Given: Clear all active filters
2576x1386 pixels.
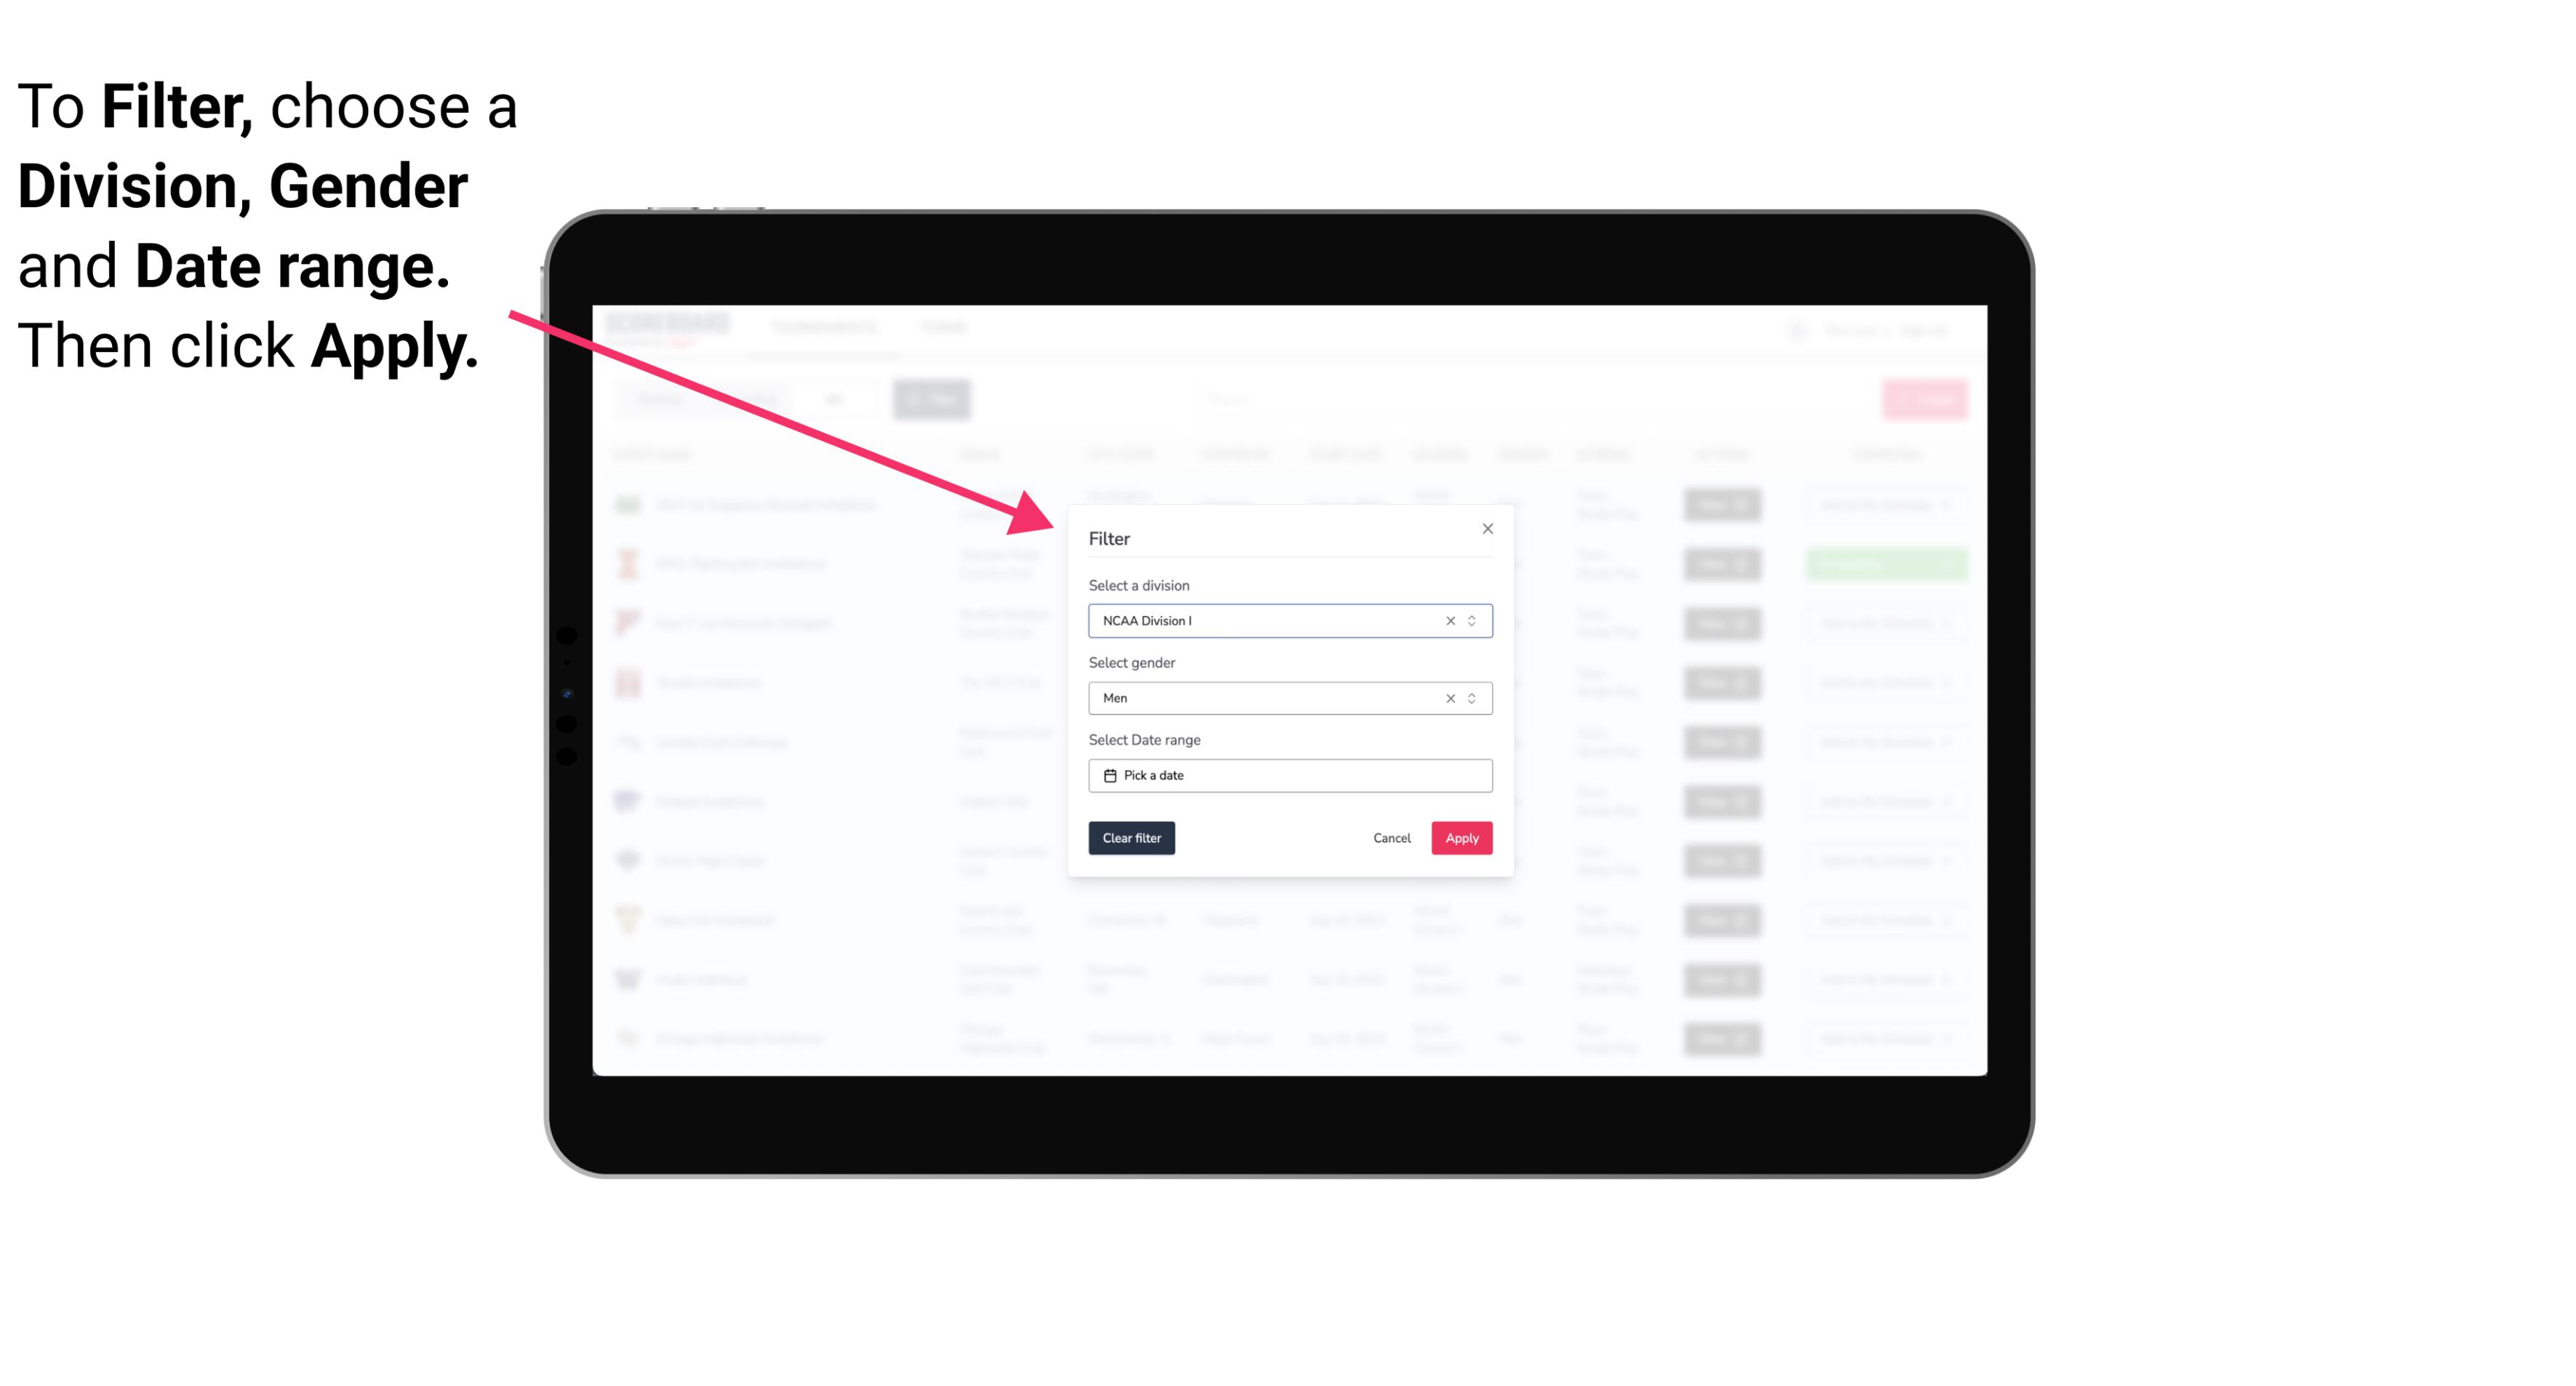Looking at the screenshot, I should (1130, 838).
